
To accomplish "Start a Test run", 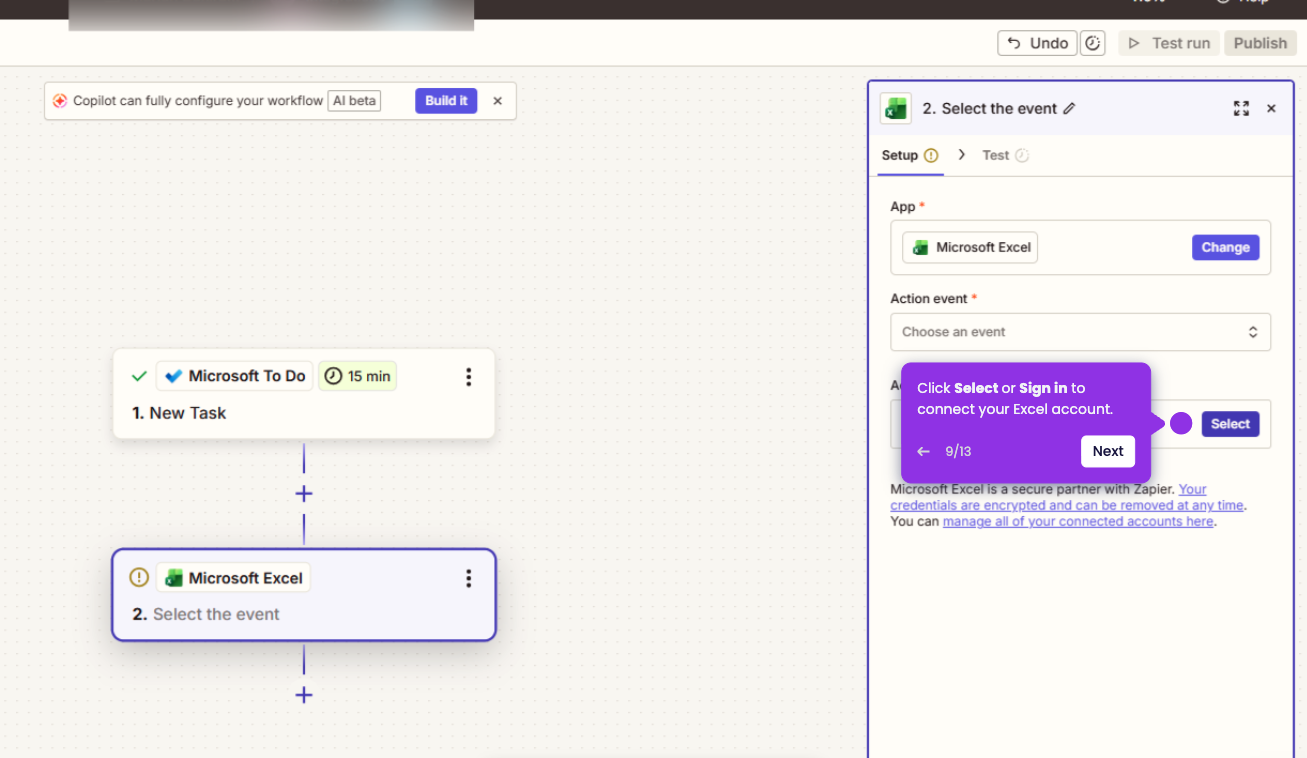I will coord(1169,43).
